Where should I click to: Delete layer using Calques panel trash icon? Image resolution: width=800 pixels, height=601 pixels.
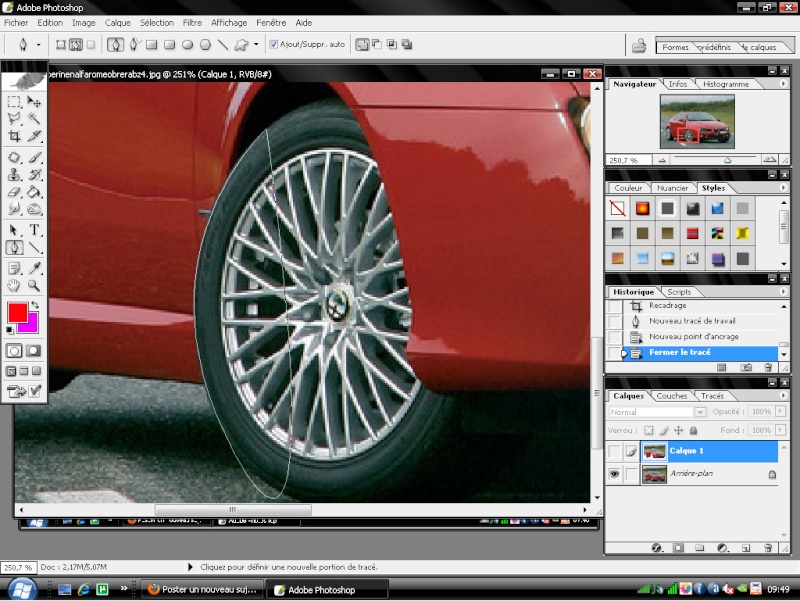coord(768,548)
